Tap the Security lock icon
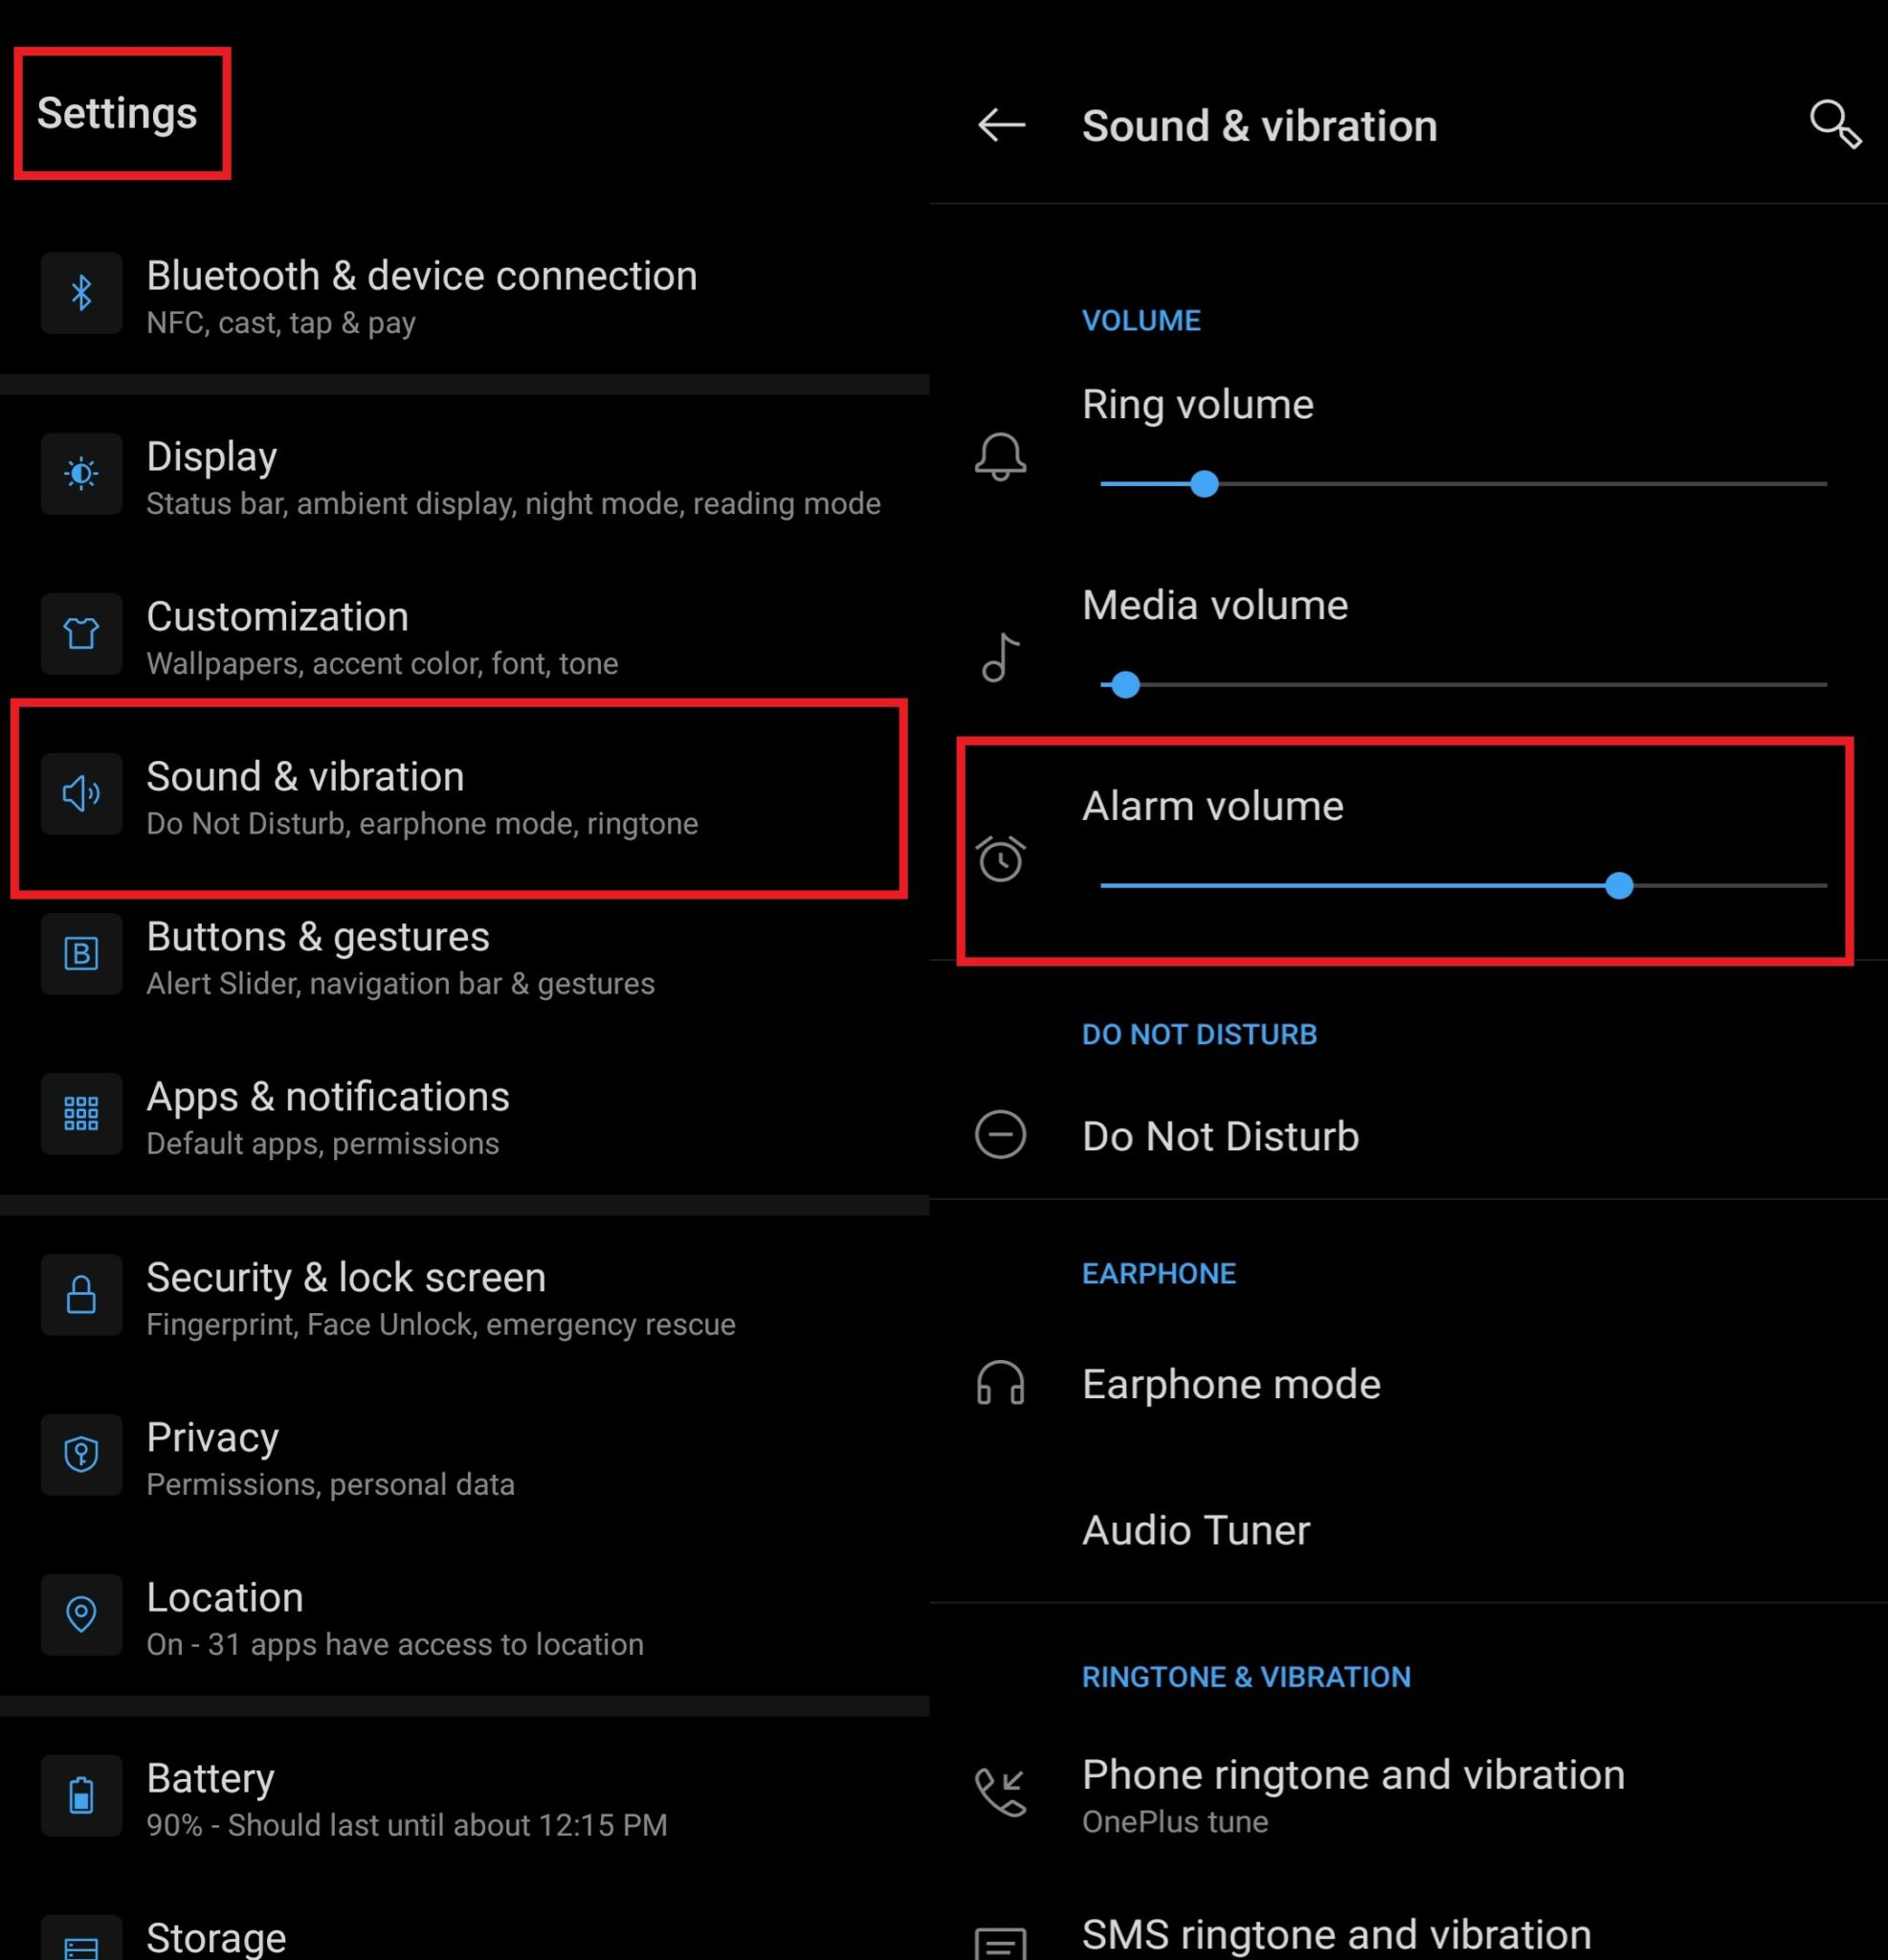This screenshot has width=1888, height=1960. [x=81, y=1295]
